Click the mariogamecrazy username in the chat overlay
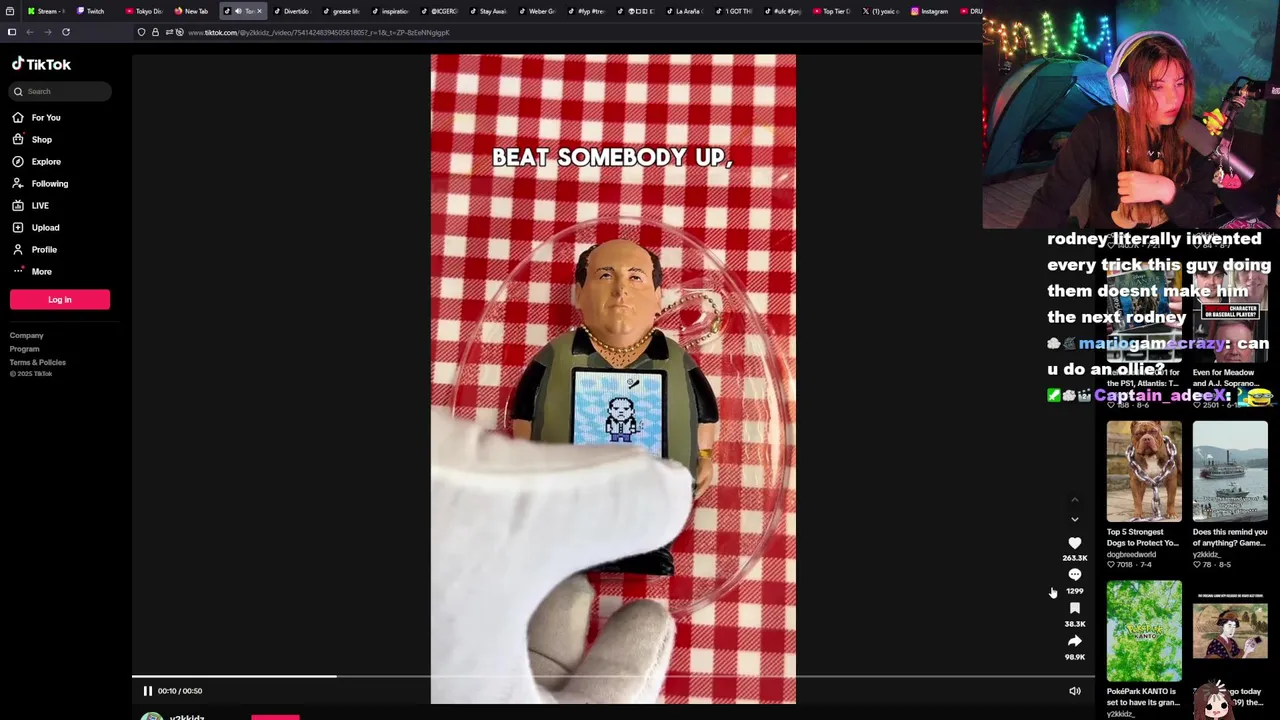 [1152, 343]
